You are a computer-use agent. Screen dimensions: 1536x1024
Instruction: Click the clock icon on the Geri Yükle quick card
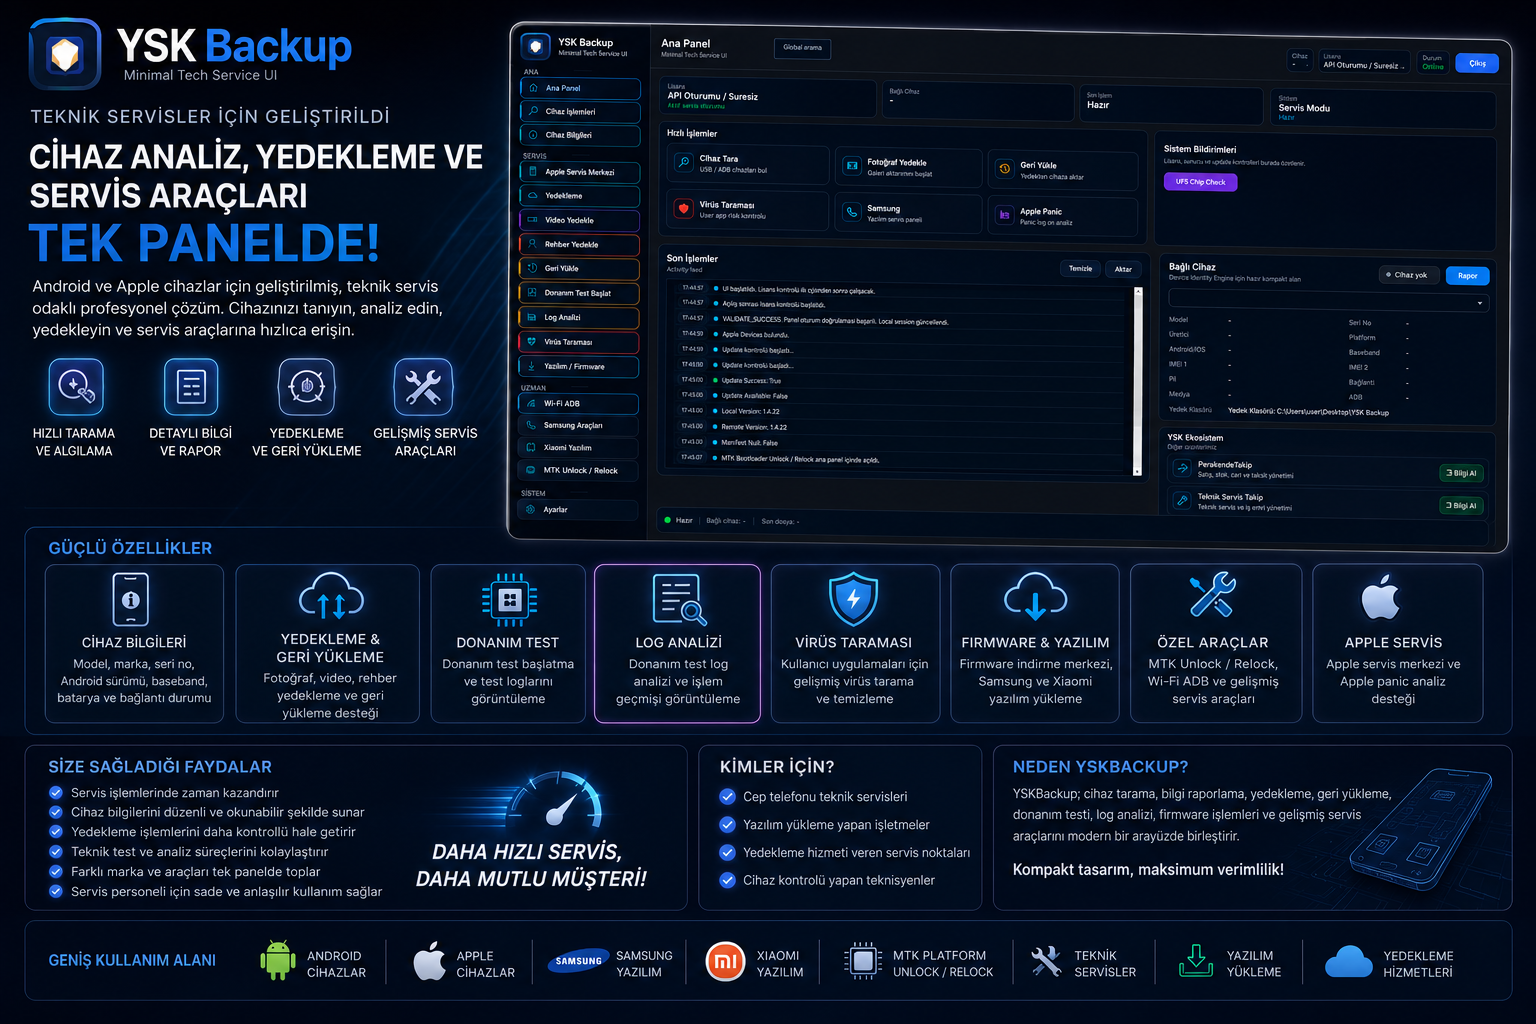[1005, 169]
